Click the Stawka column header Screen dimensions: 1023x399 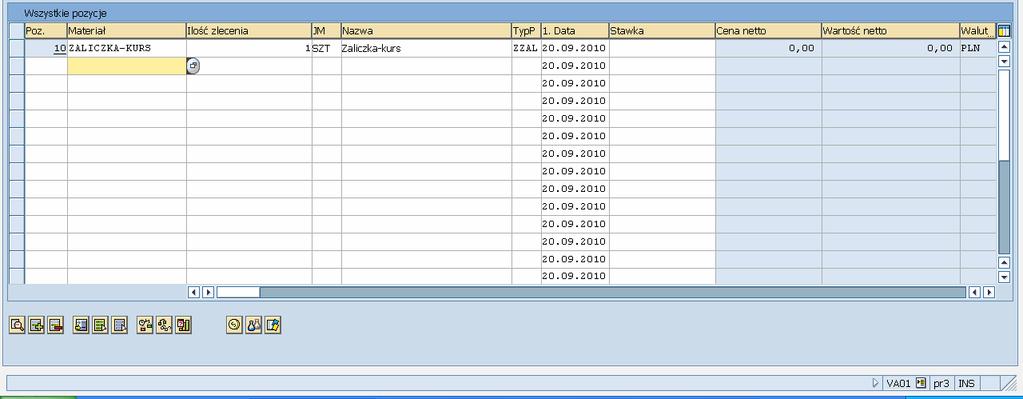pos(662,31)
